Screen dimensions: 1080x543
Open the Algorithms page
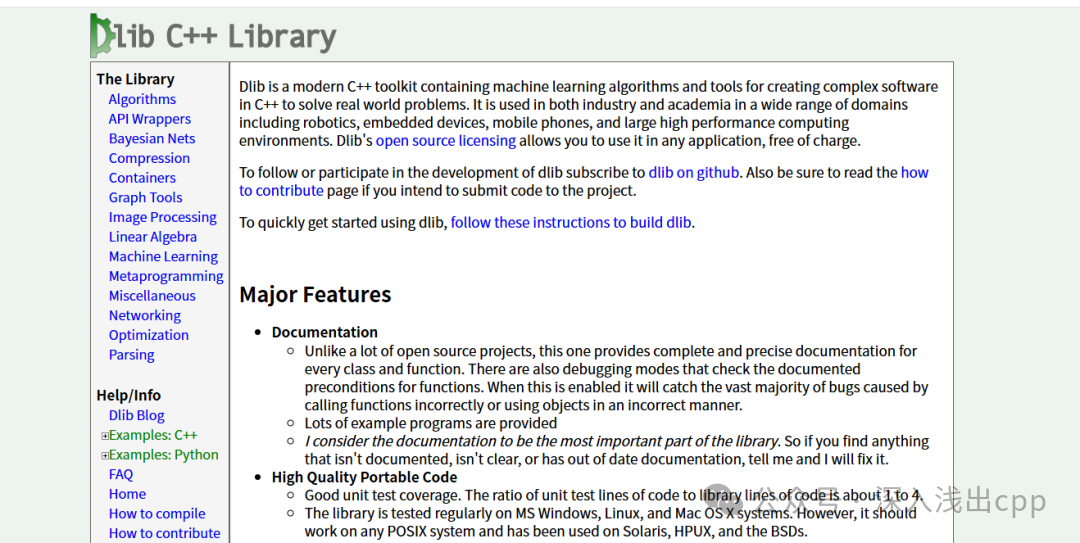pos(142,99)
